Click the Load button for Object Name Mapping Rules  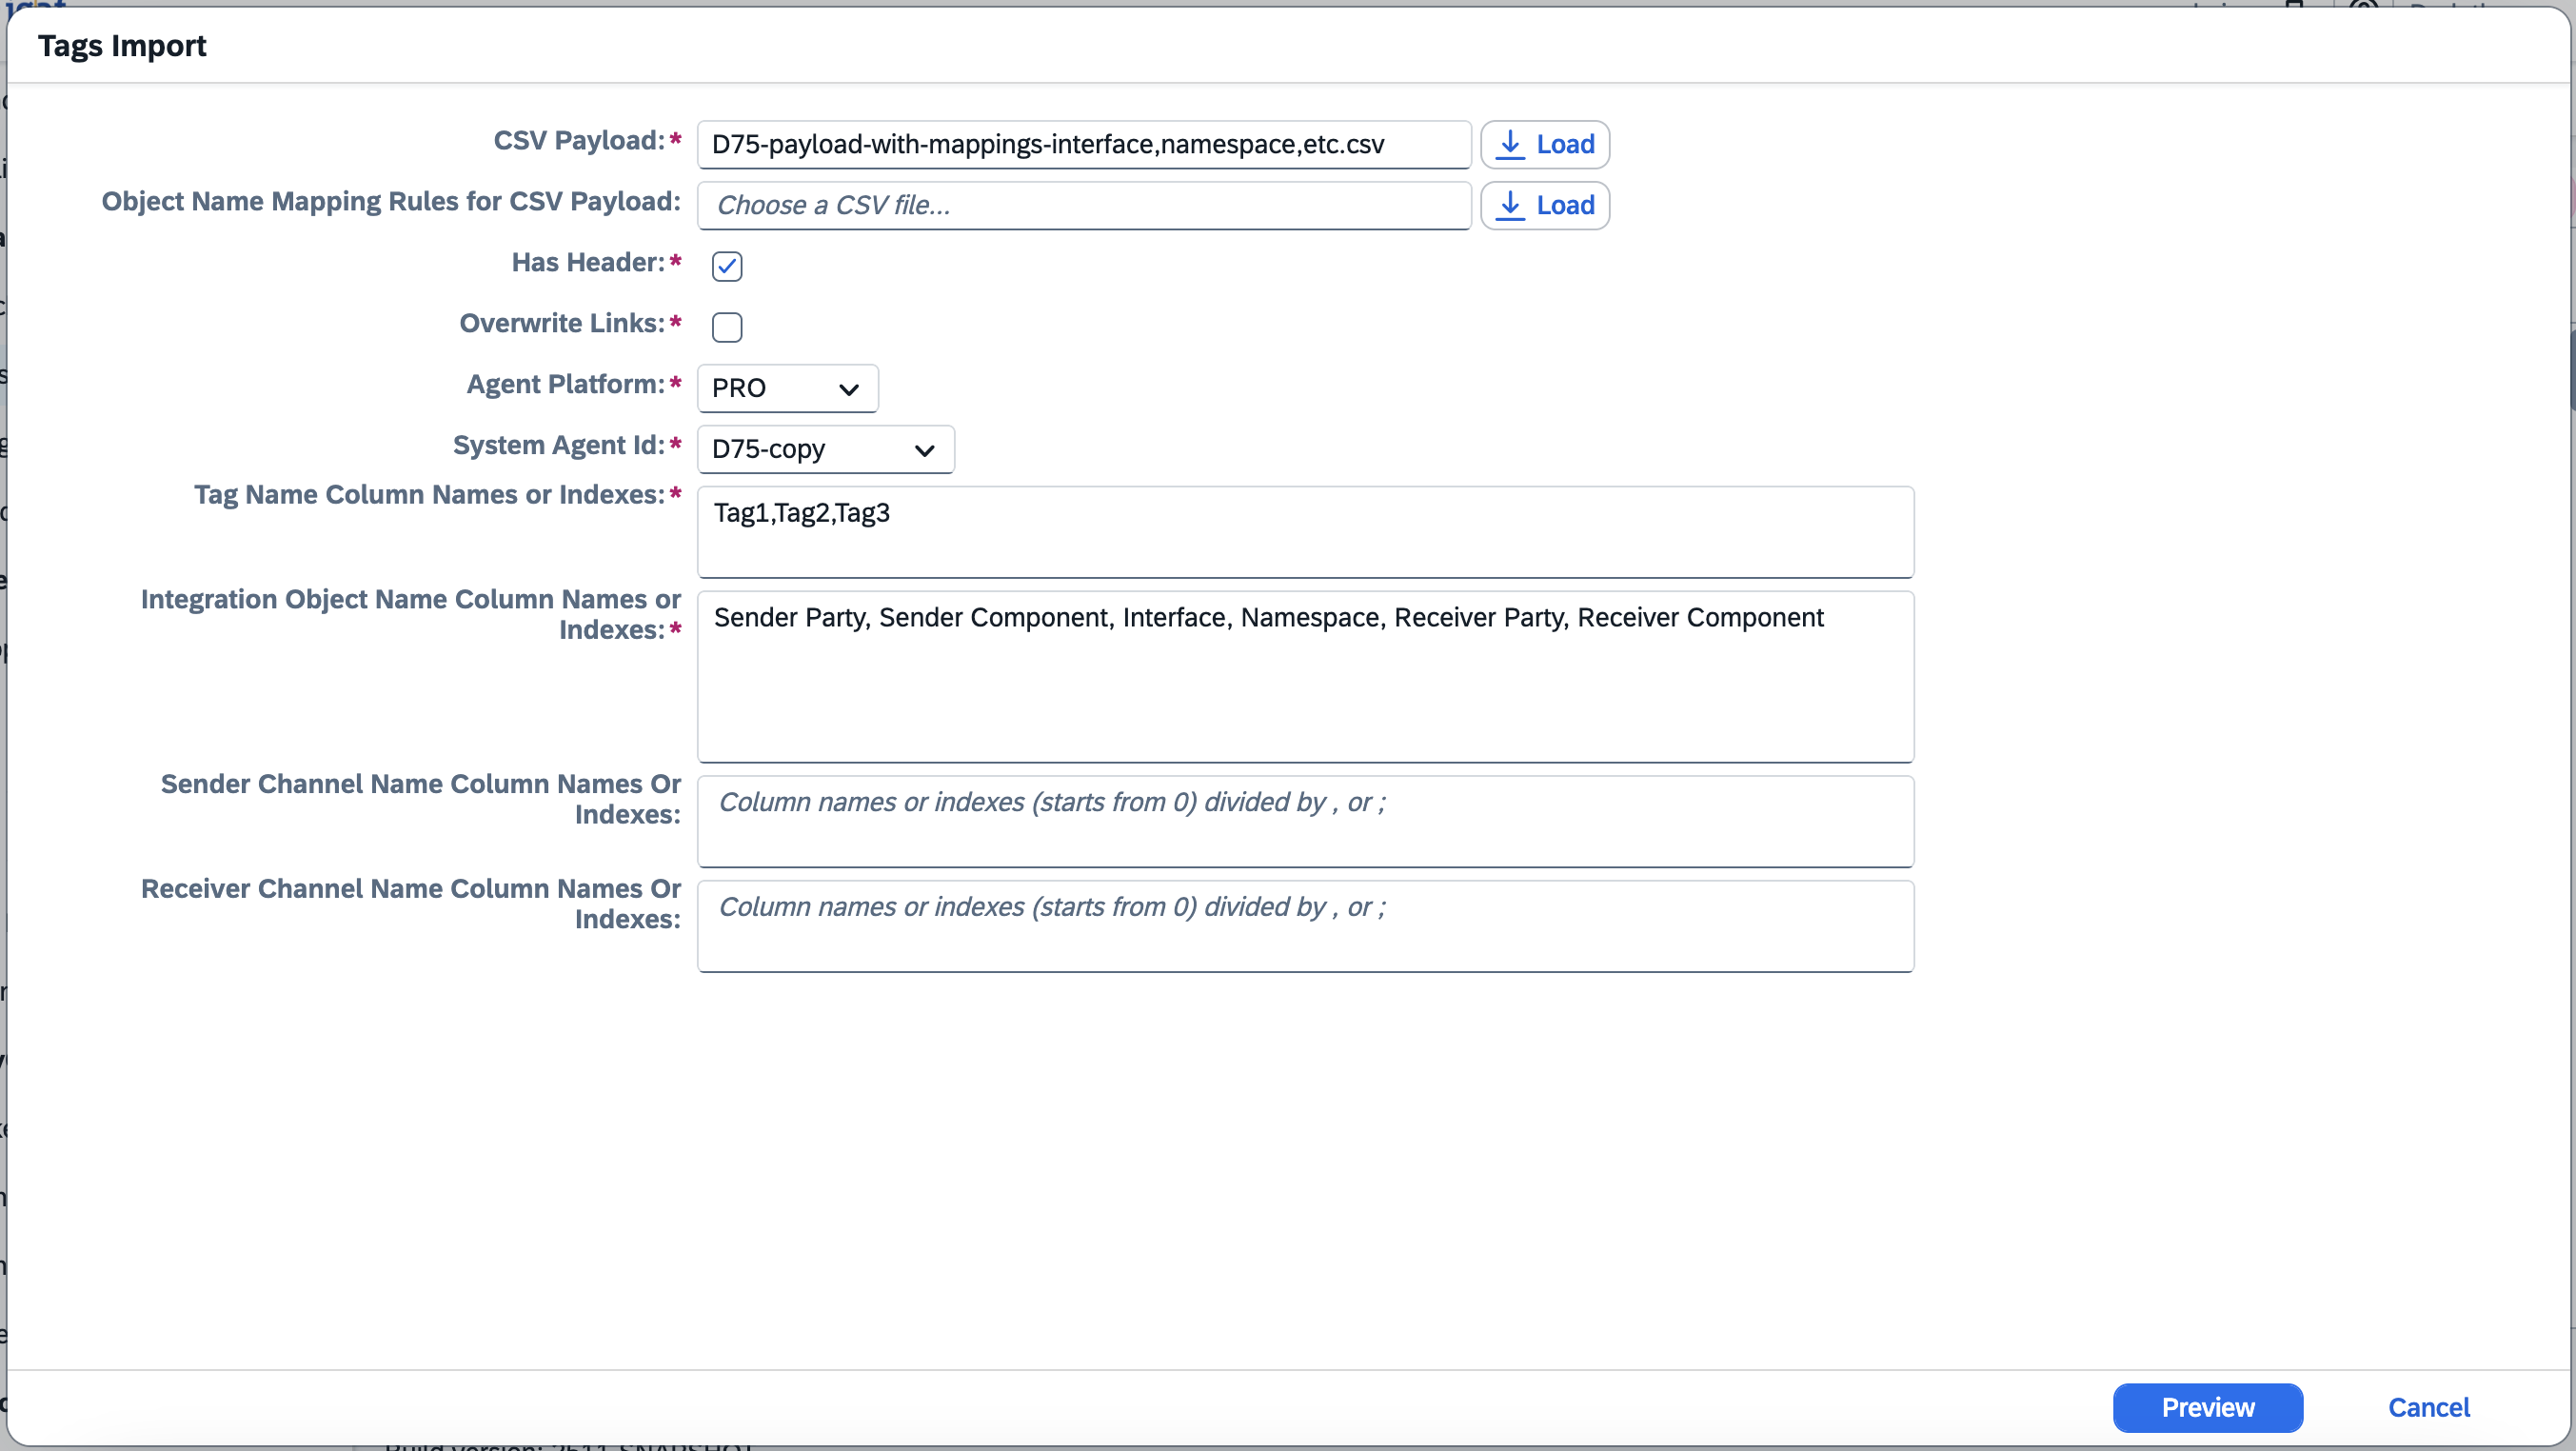pyautogui.click(x=1544, y=206)
